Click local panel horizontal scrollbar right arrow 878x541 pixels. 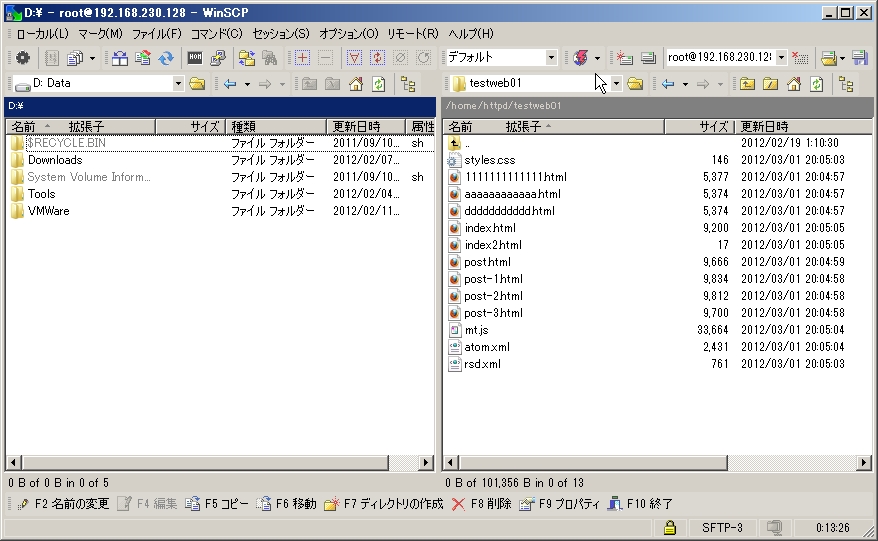coord(426,463)
